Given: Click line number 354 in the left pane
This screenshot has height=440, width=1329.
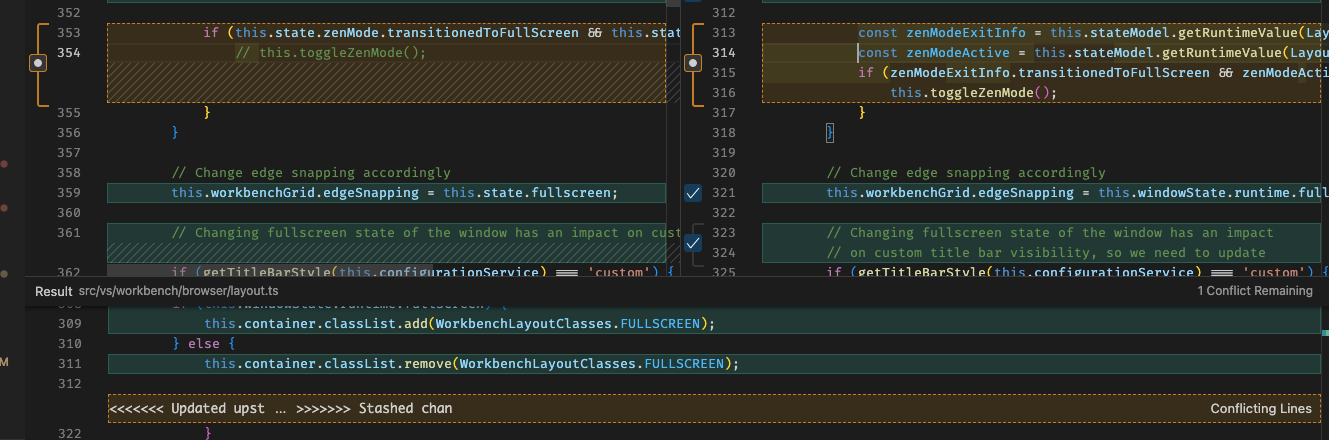Looking at the screenshot, I should [x=69, y=53].
